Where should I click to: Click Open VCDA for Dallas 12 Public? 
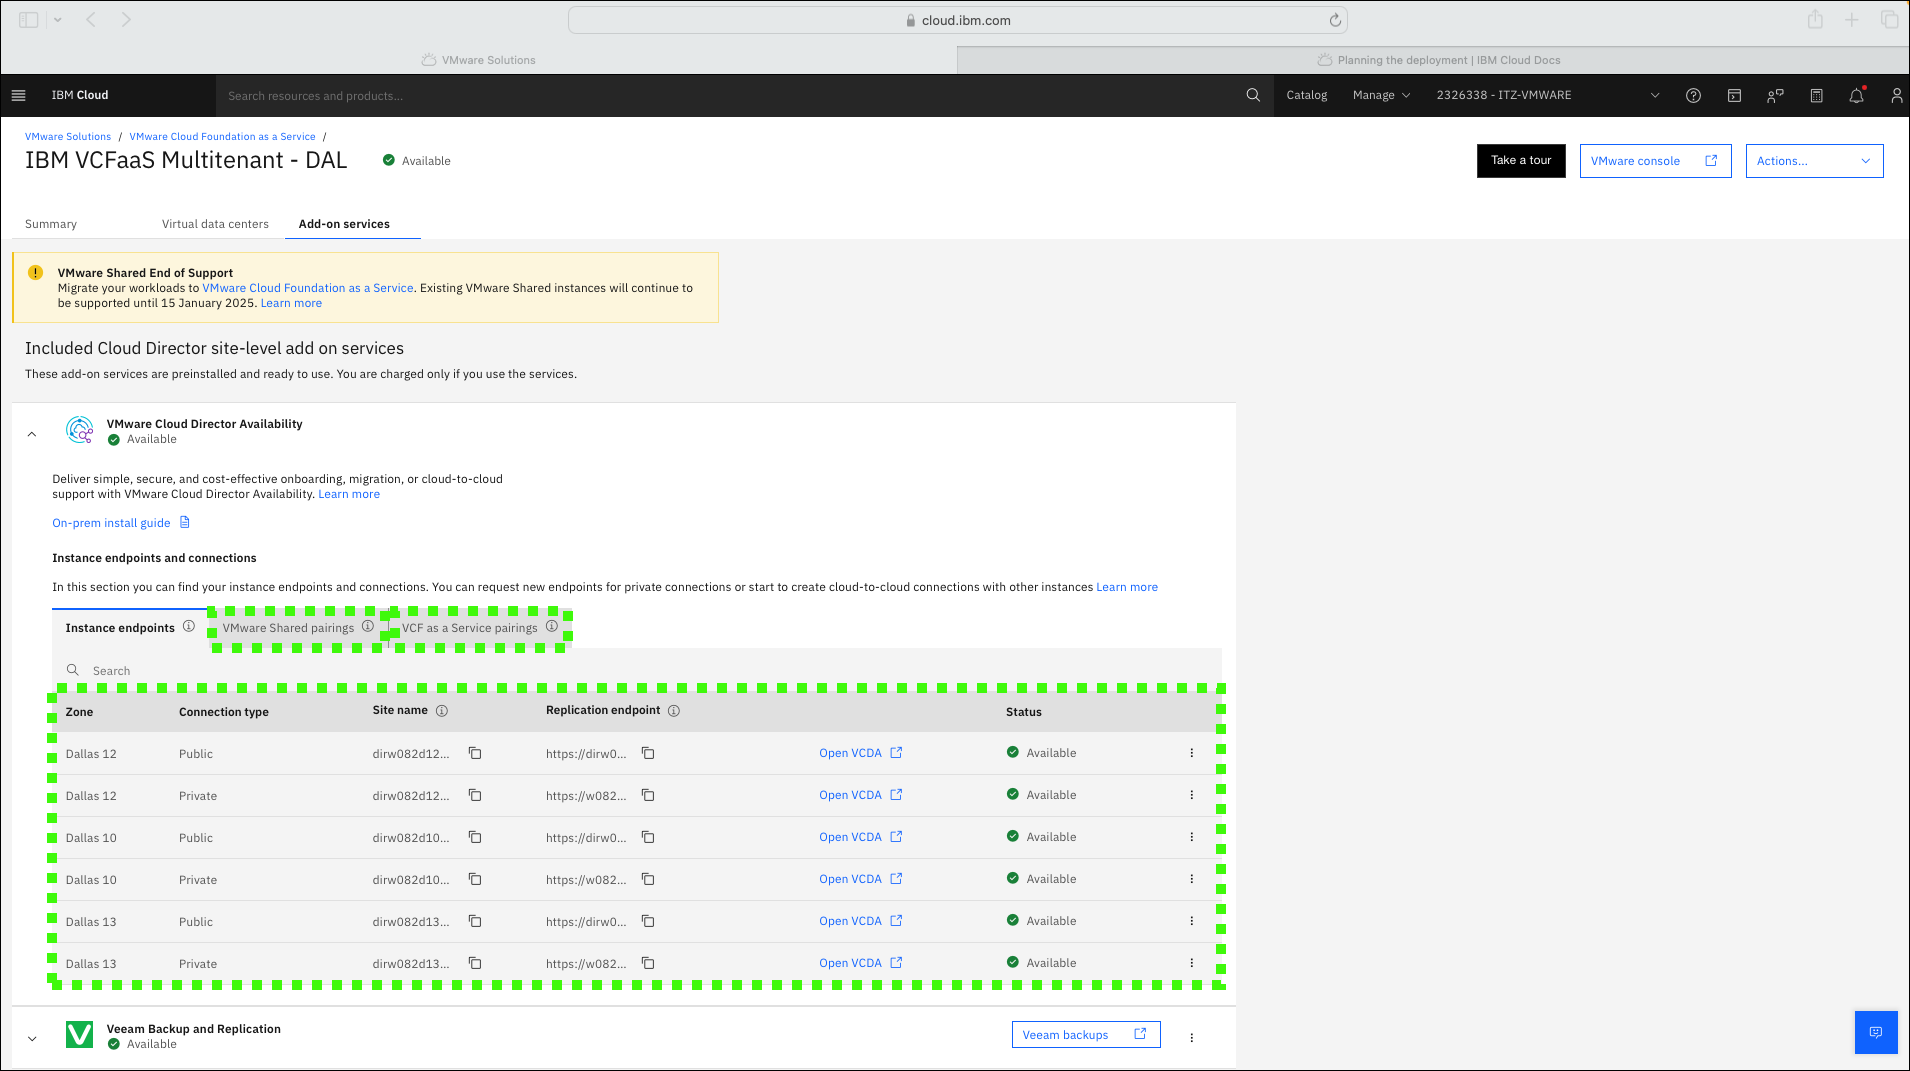860,753
